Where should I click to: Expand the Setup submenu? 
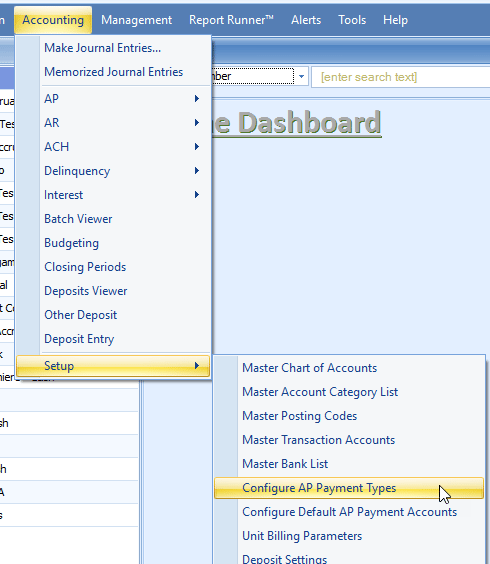coord(113,366)
